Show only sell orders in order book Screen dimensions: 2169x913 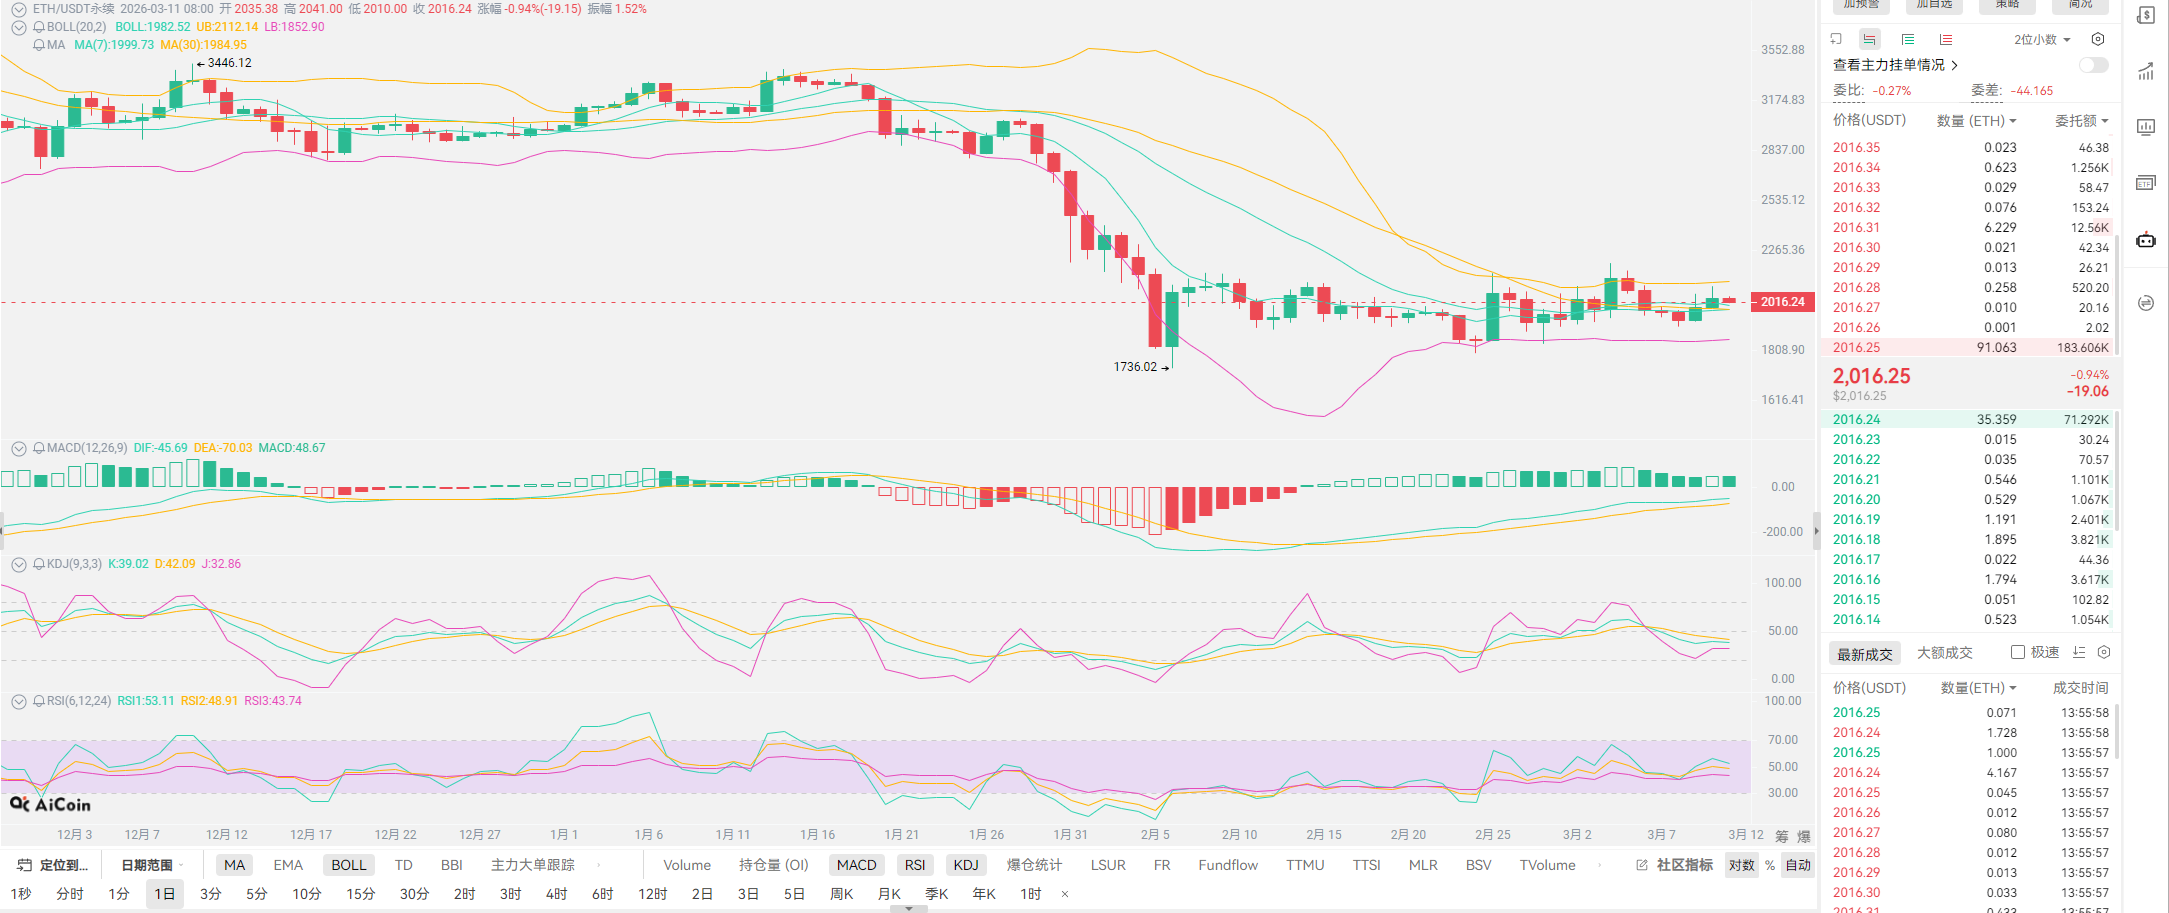[1945, 39]
